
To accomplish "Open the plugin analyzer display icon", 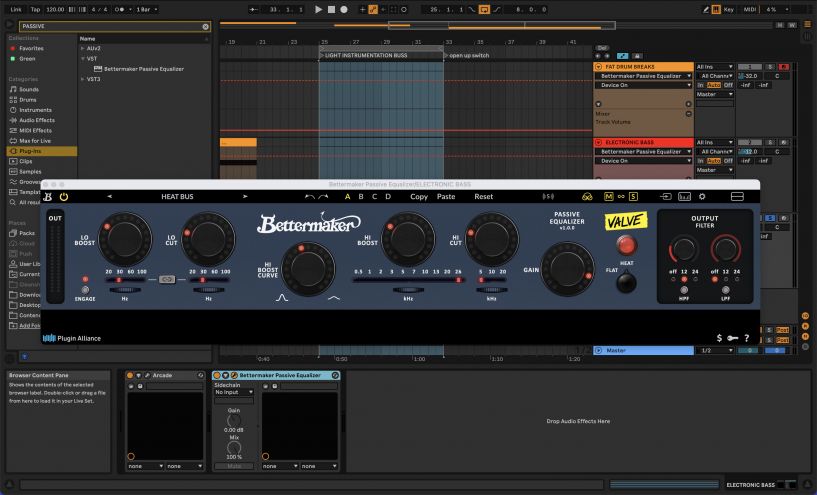I will (684, 196).
